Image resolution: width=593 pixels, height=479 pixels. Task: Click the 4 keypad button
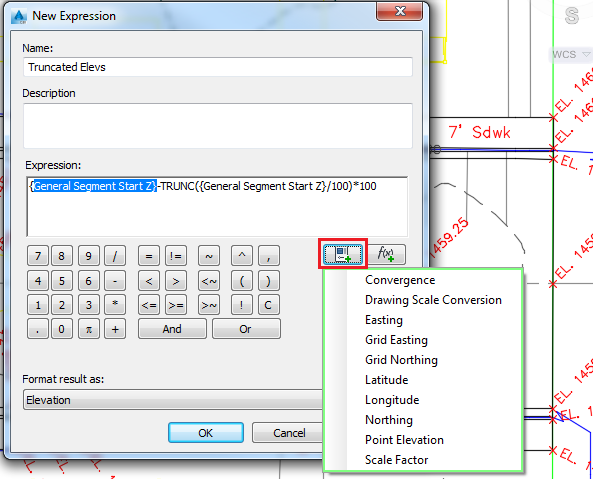(x=38, y=281)
